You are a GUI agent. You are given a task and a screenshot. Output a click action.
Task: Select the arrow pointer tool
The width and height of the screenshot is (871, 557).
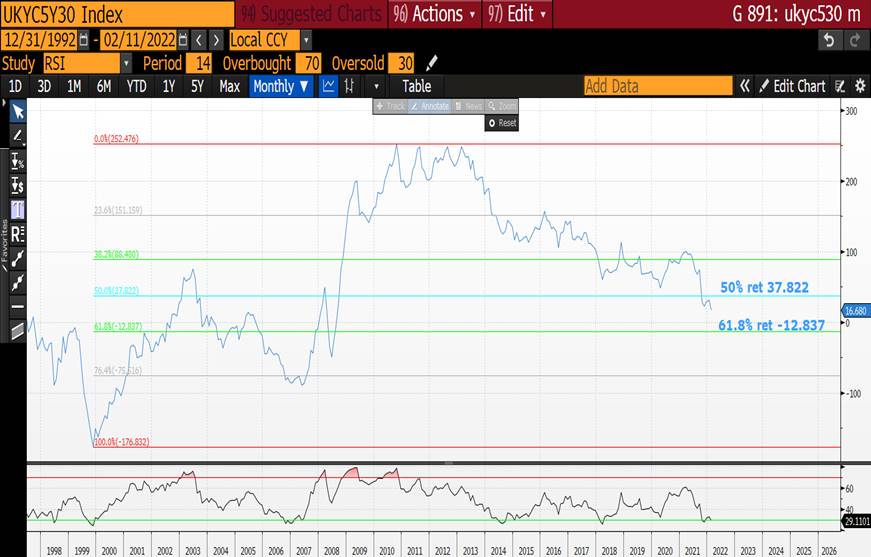pyautogui.click(x=18, y=112)
